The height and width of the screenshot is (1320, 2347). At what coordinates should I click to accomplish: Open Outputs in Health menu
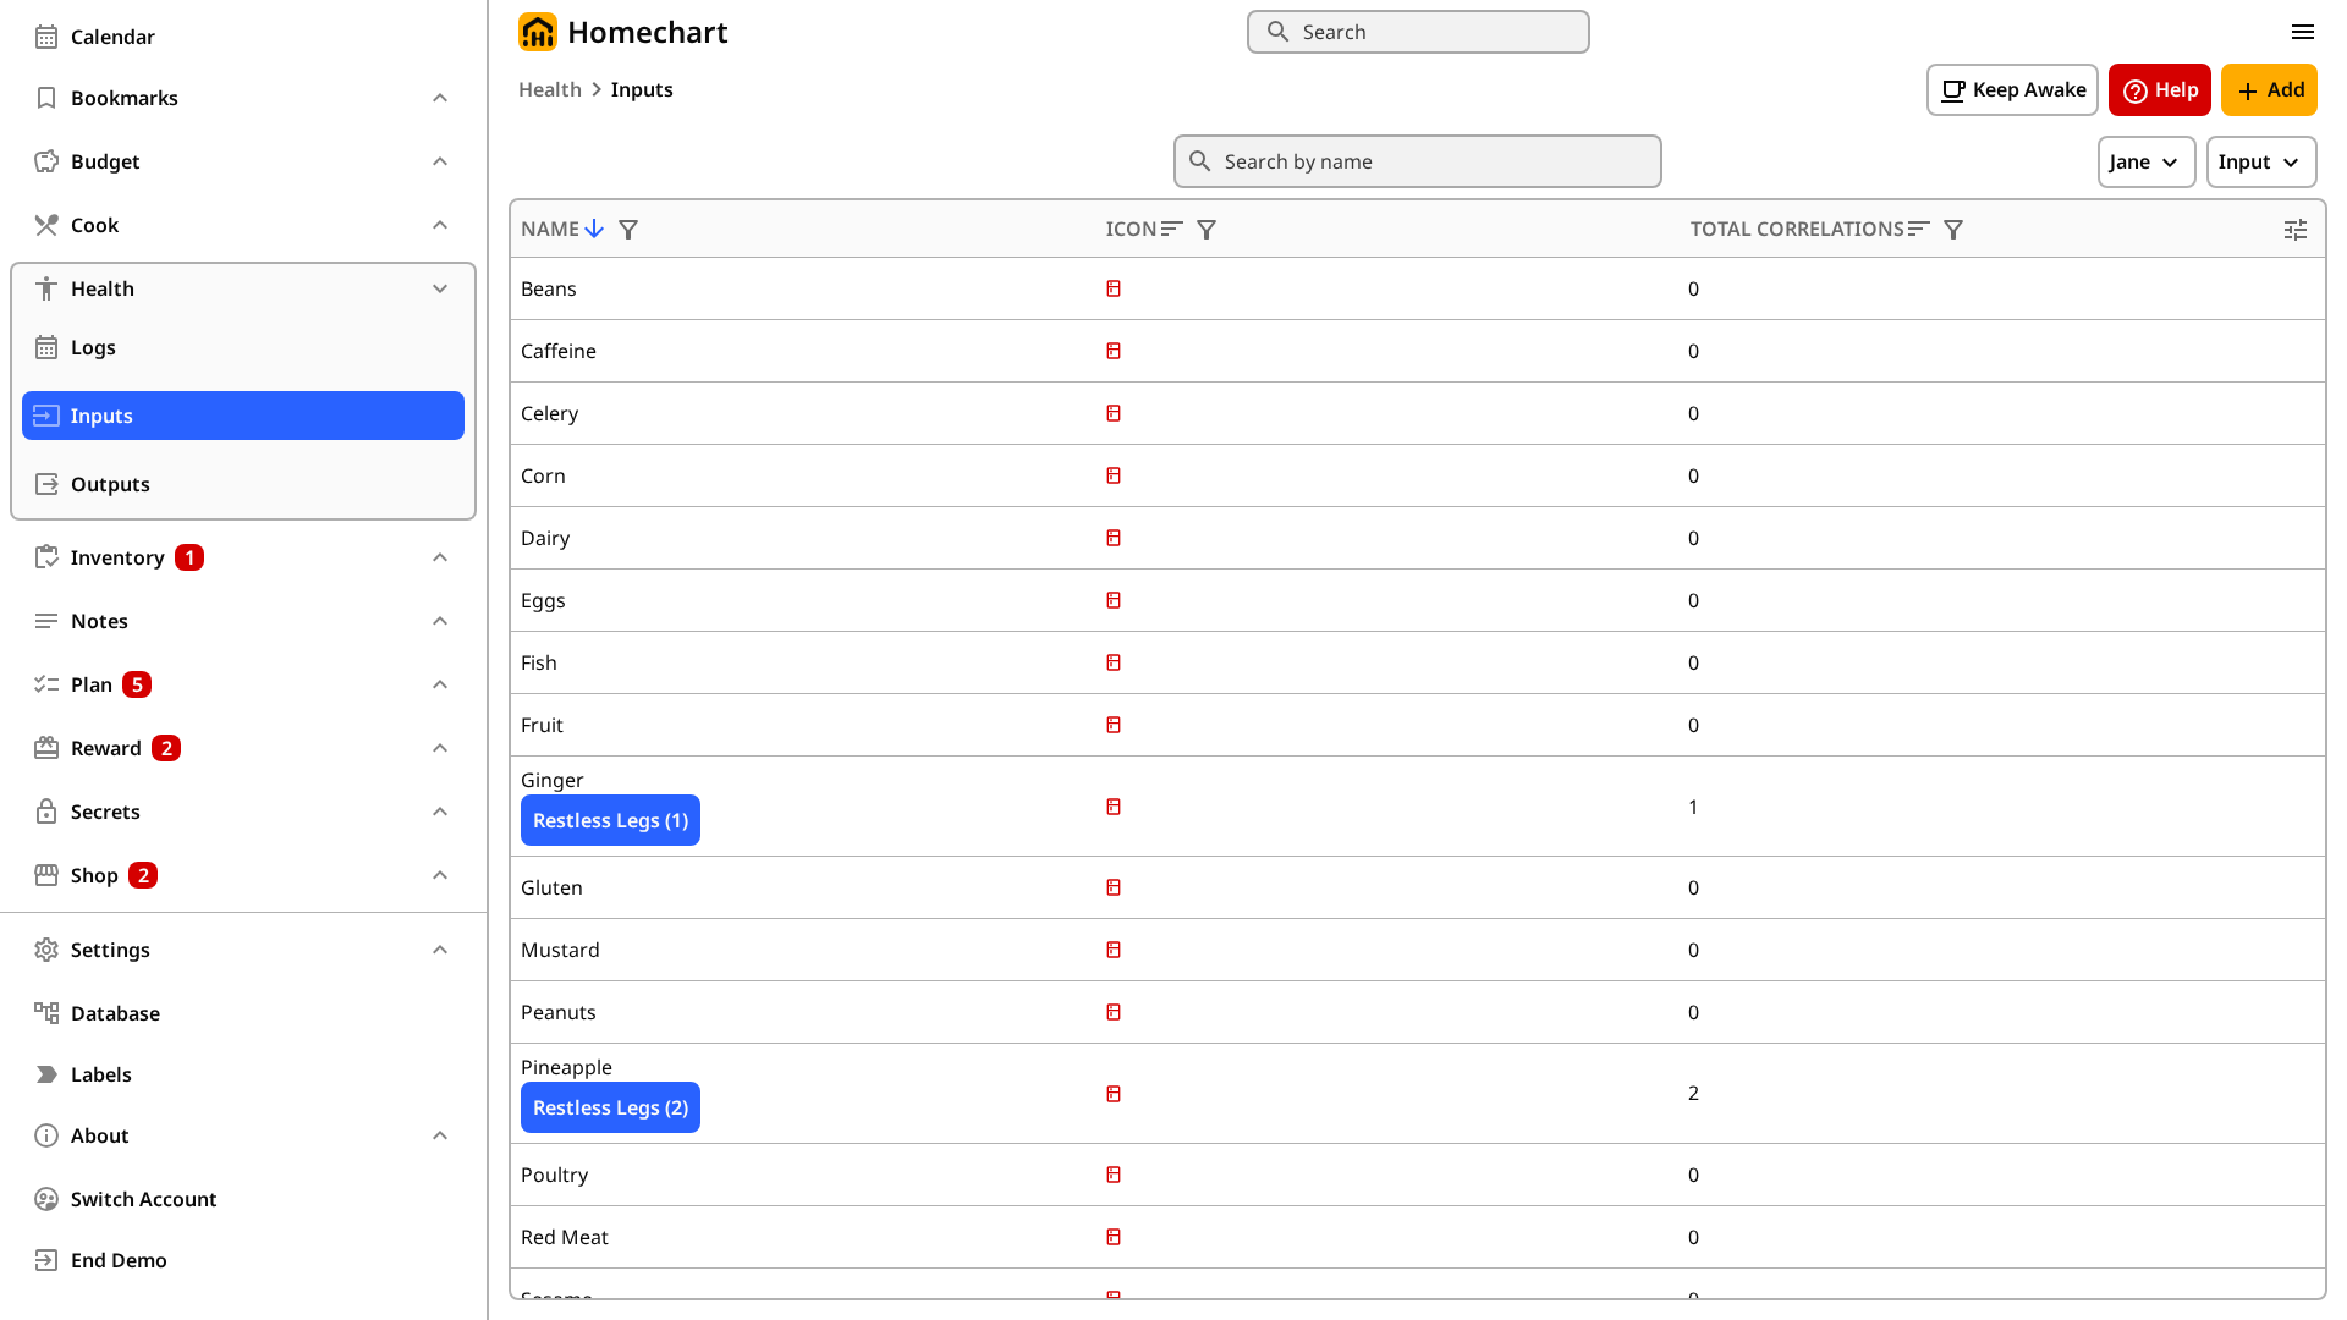110,484
